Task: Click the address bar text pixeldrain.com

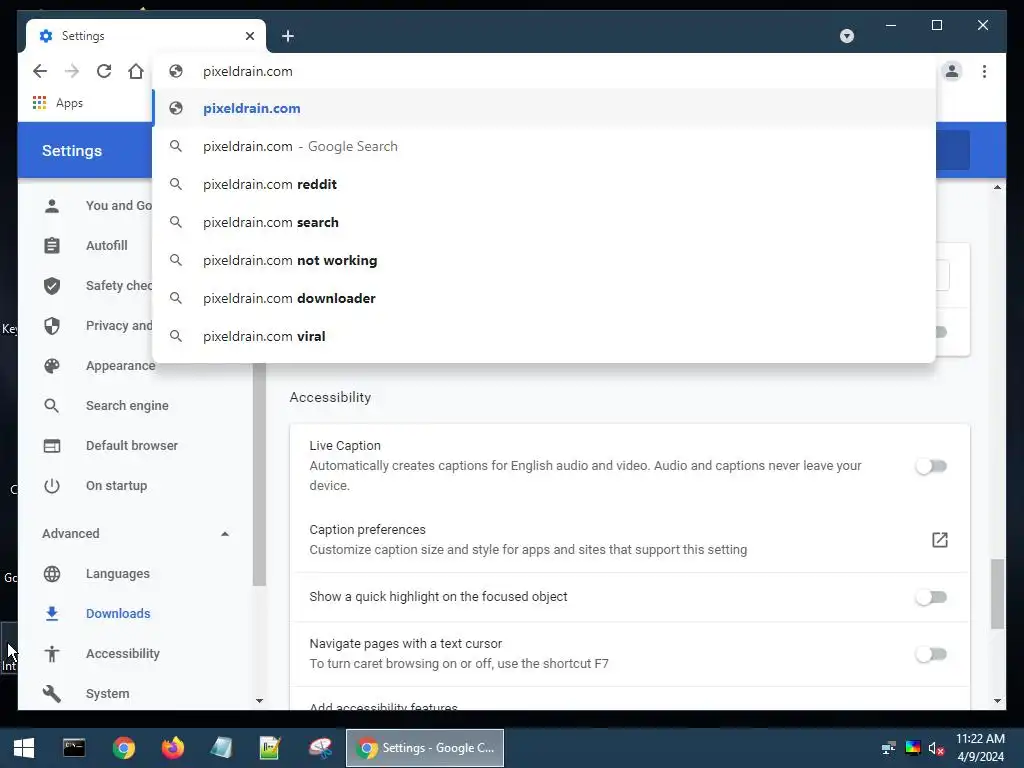Action: point(248,71)
